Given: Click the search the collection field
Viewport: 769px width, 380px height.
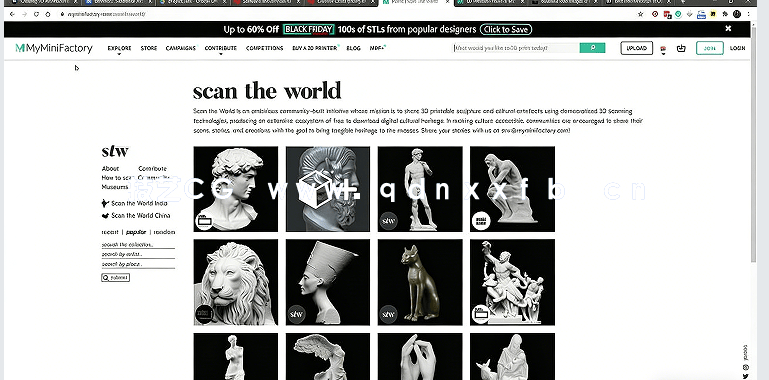Looking at the screenshot, I should [138, 244].
